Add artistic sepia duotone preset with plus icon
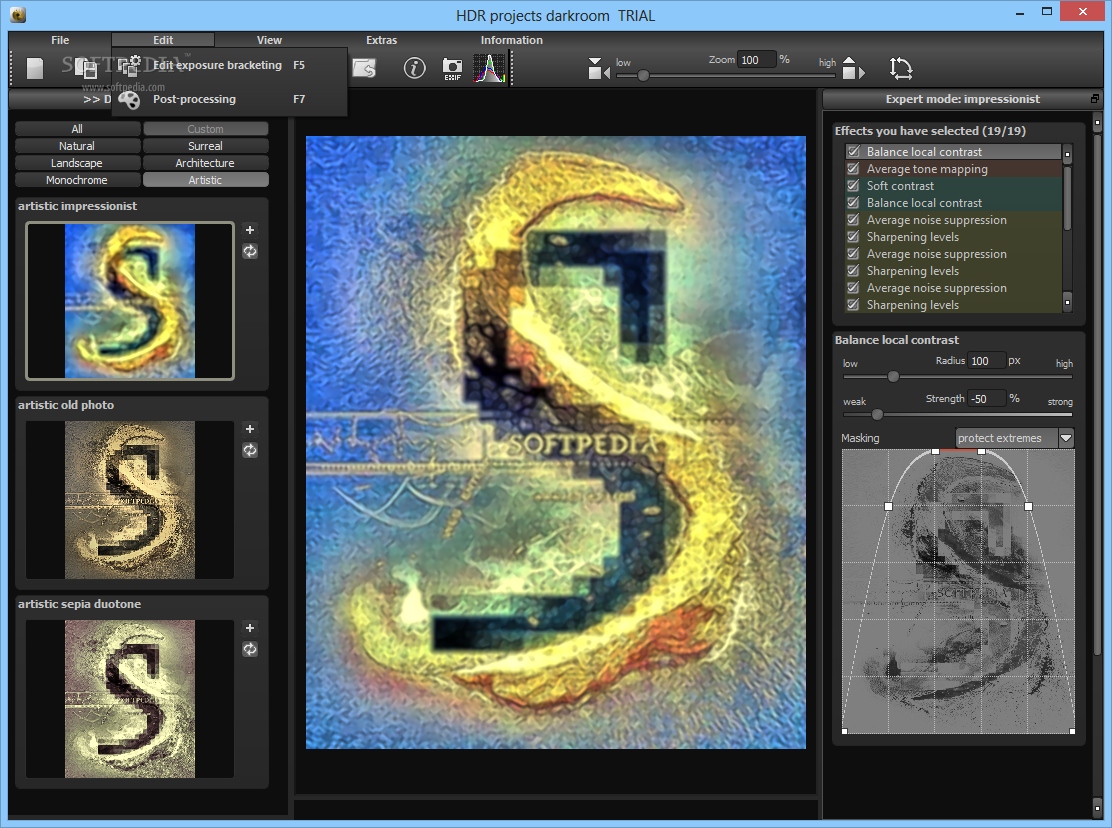 click(250, 628)
